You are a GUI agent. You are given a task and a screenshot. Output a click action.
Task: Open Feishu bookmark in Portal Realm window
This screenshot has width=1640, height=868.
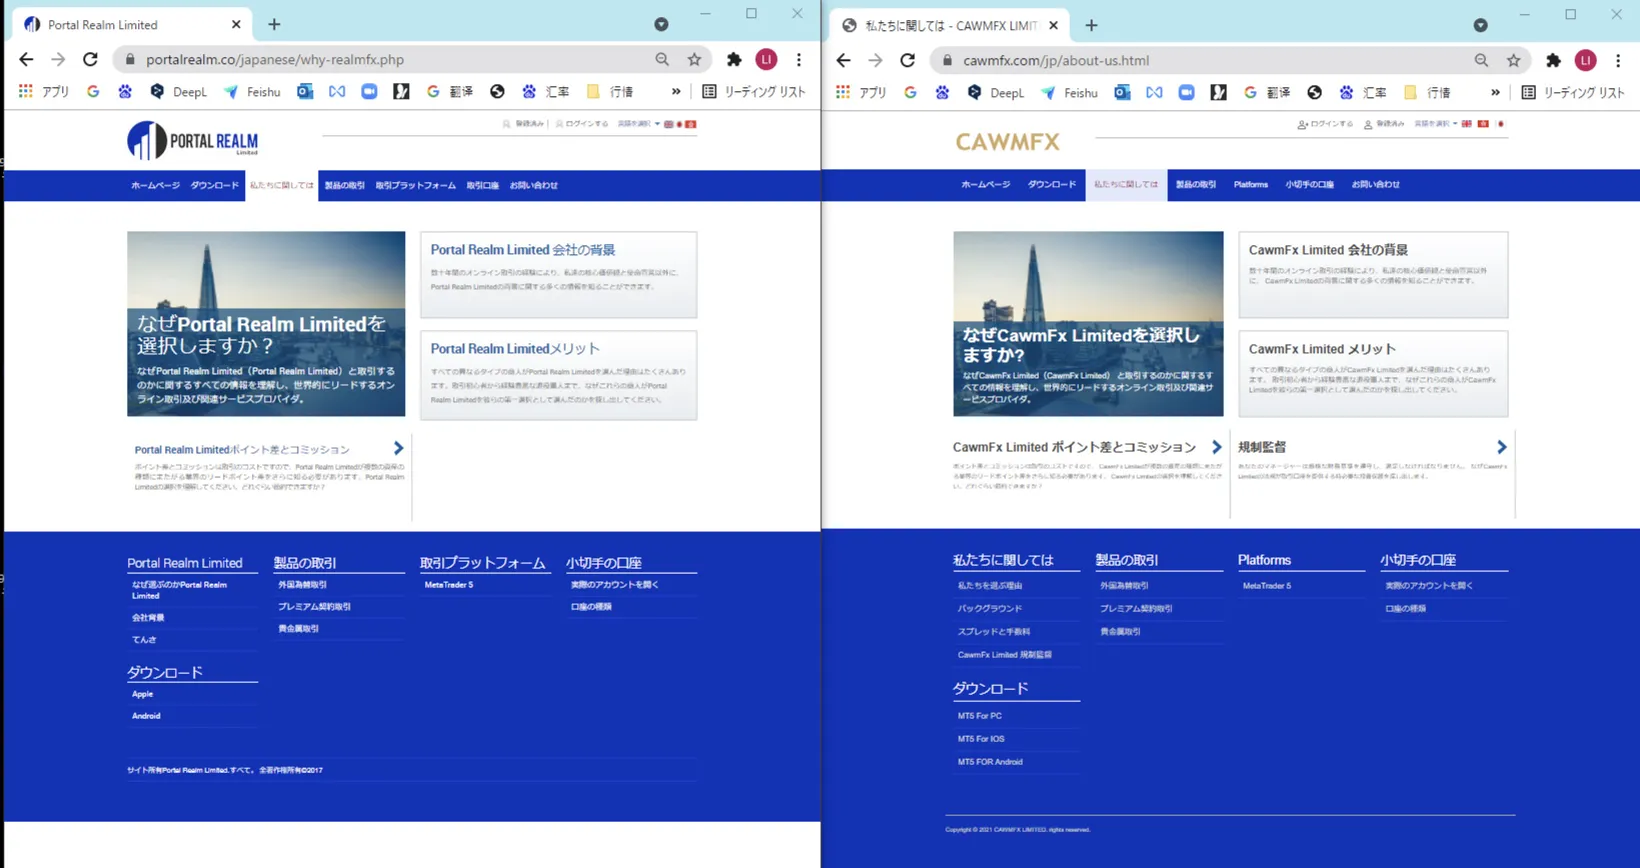pos(252,92)
